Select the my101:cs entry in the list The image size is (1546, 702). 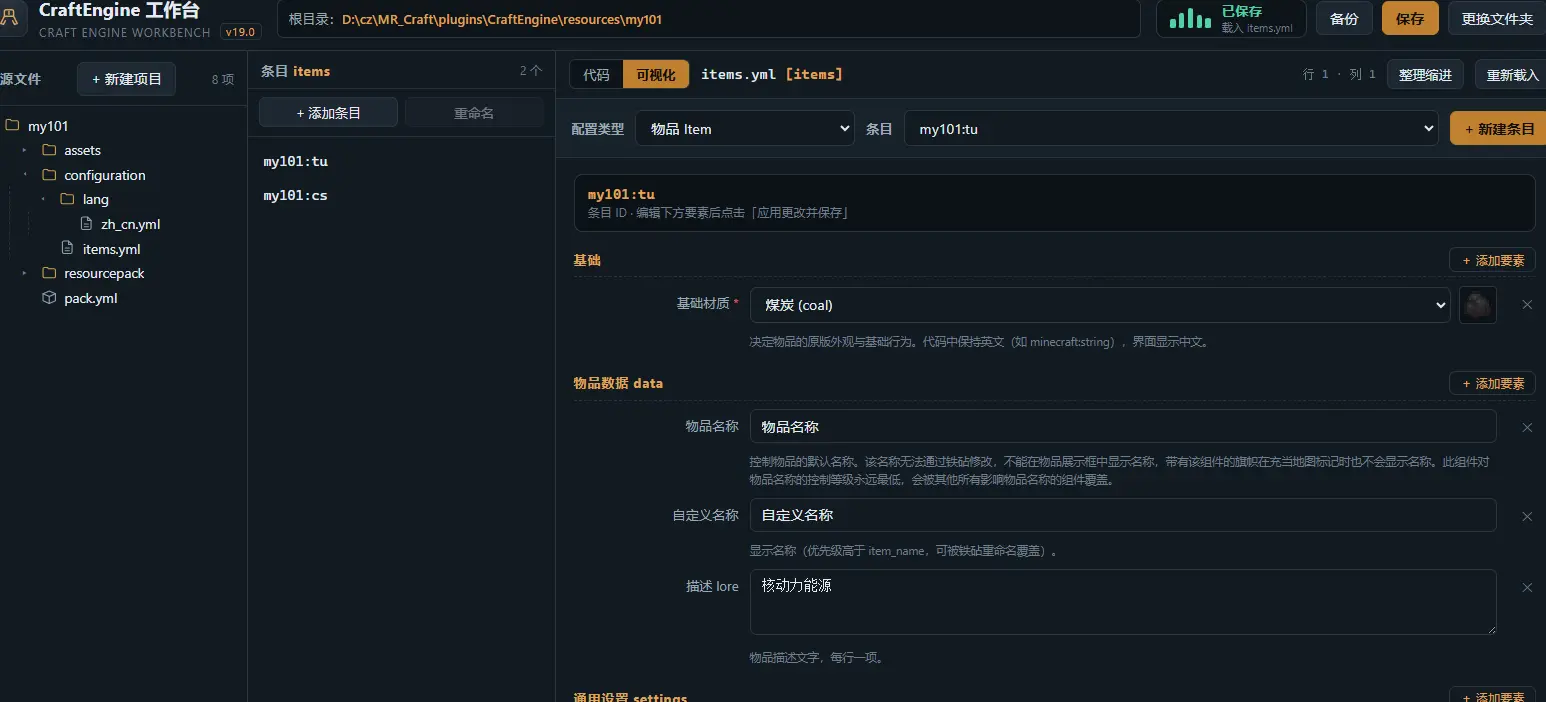coord(401,195)
